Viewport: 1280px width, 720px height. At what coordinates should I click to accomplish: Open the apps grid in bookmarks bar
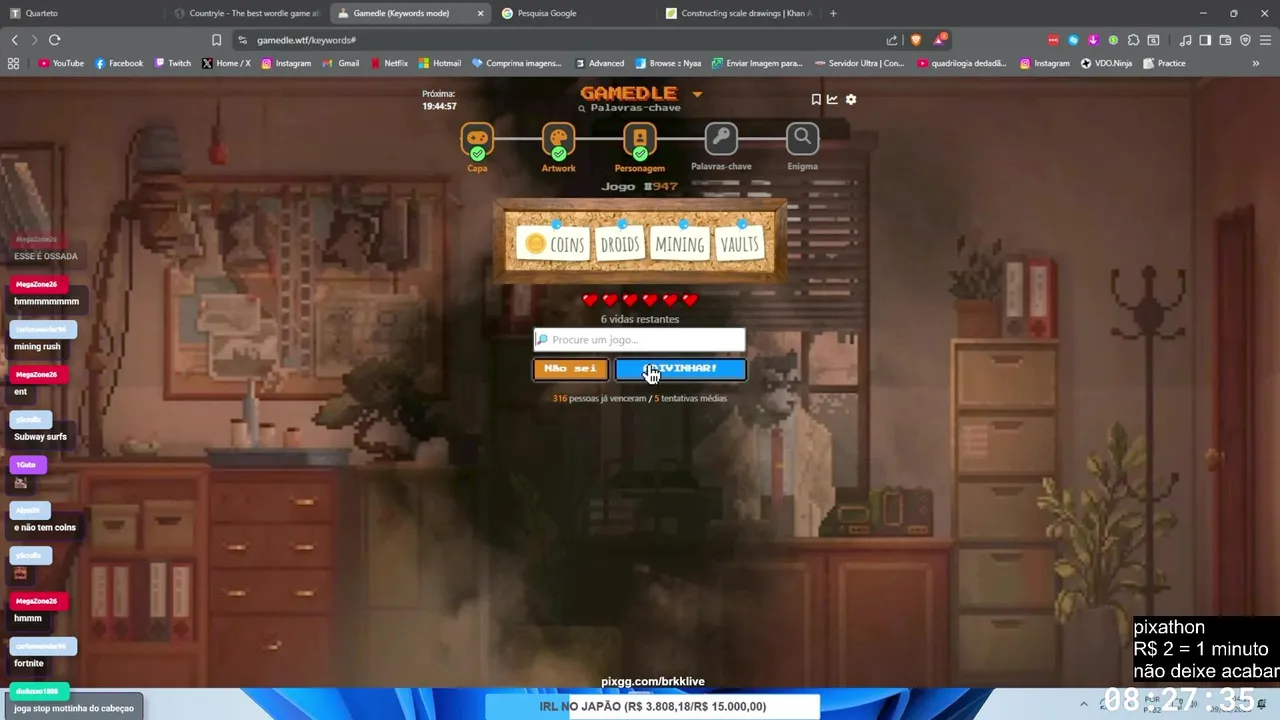(13, 63)
